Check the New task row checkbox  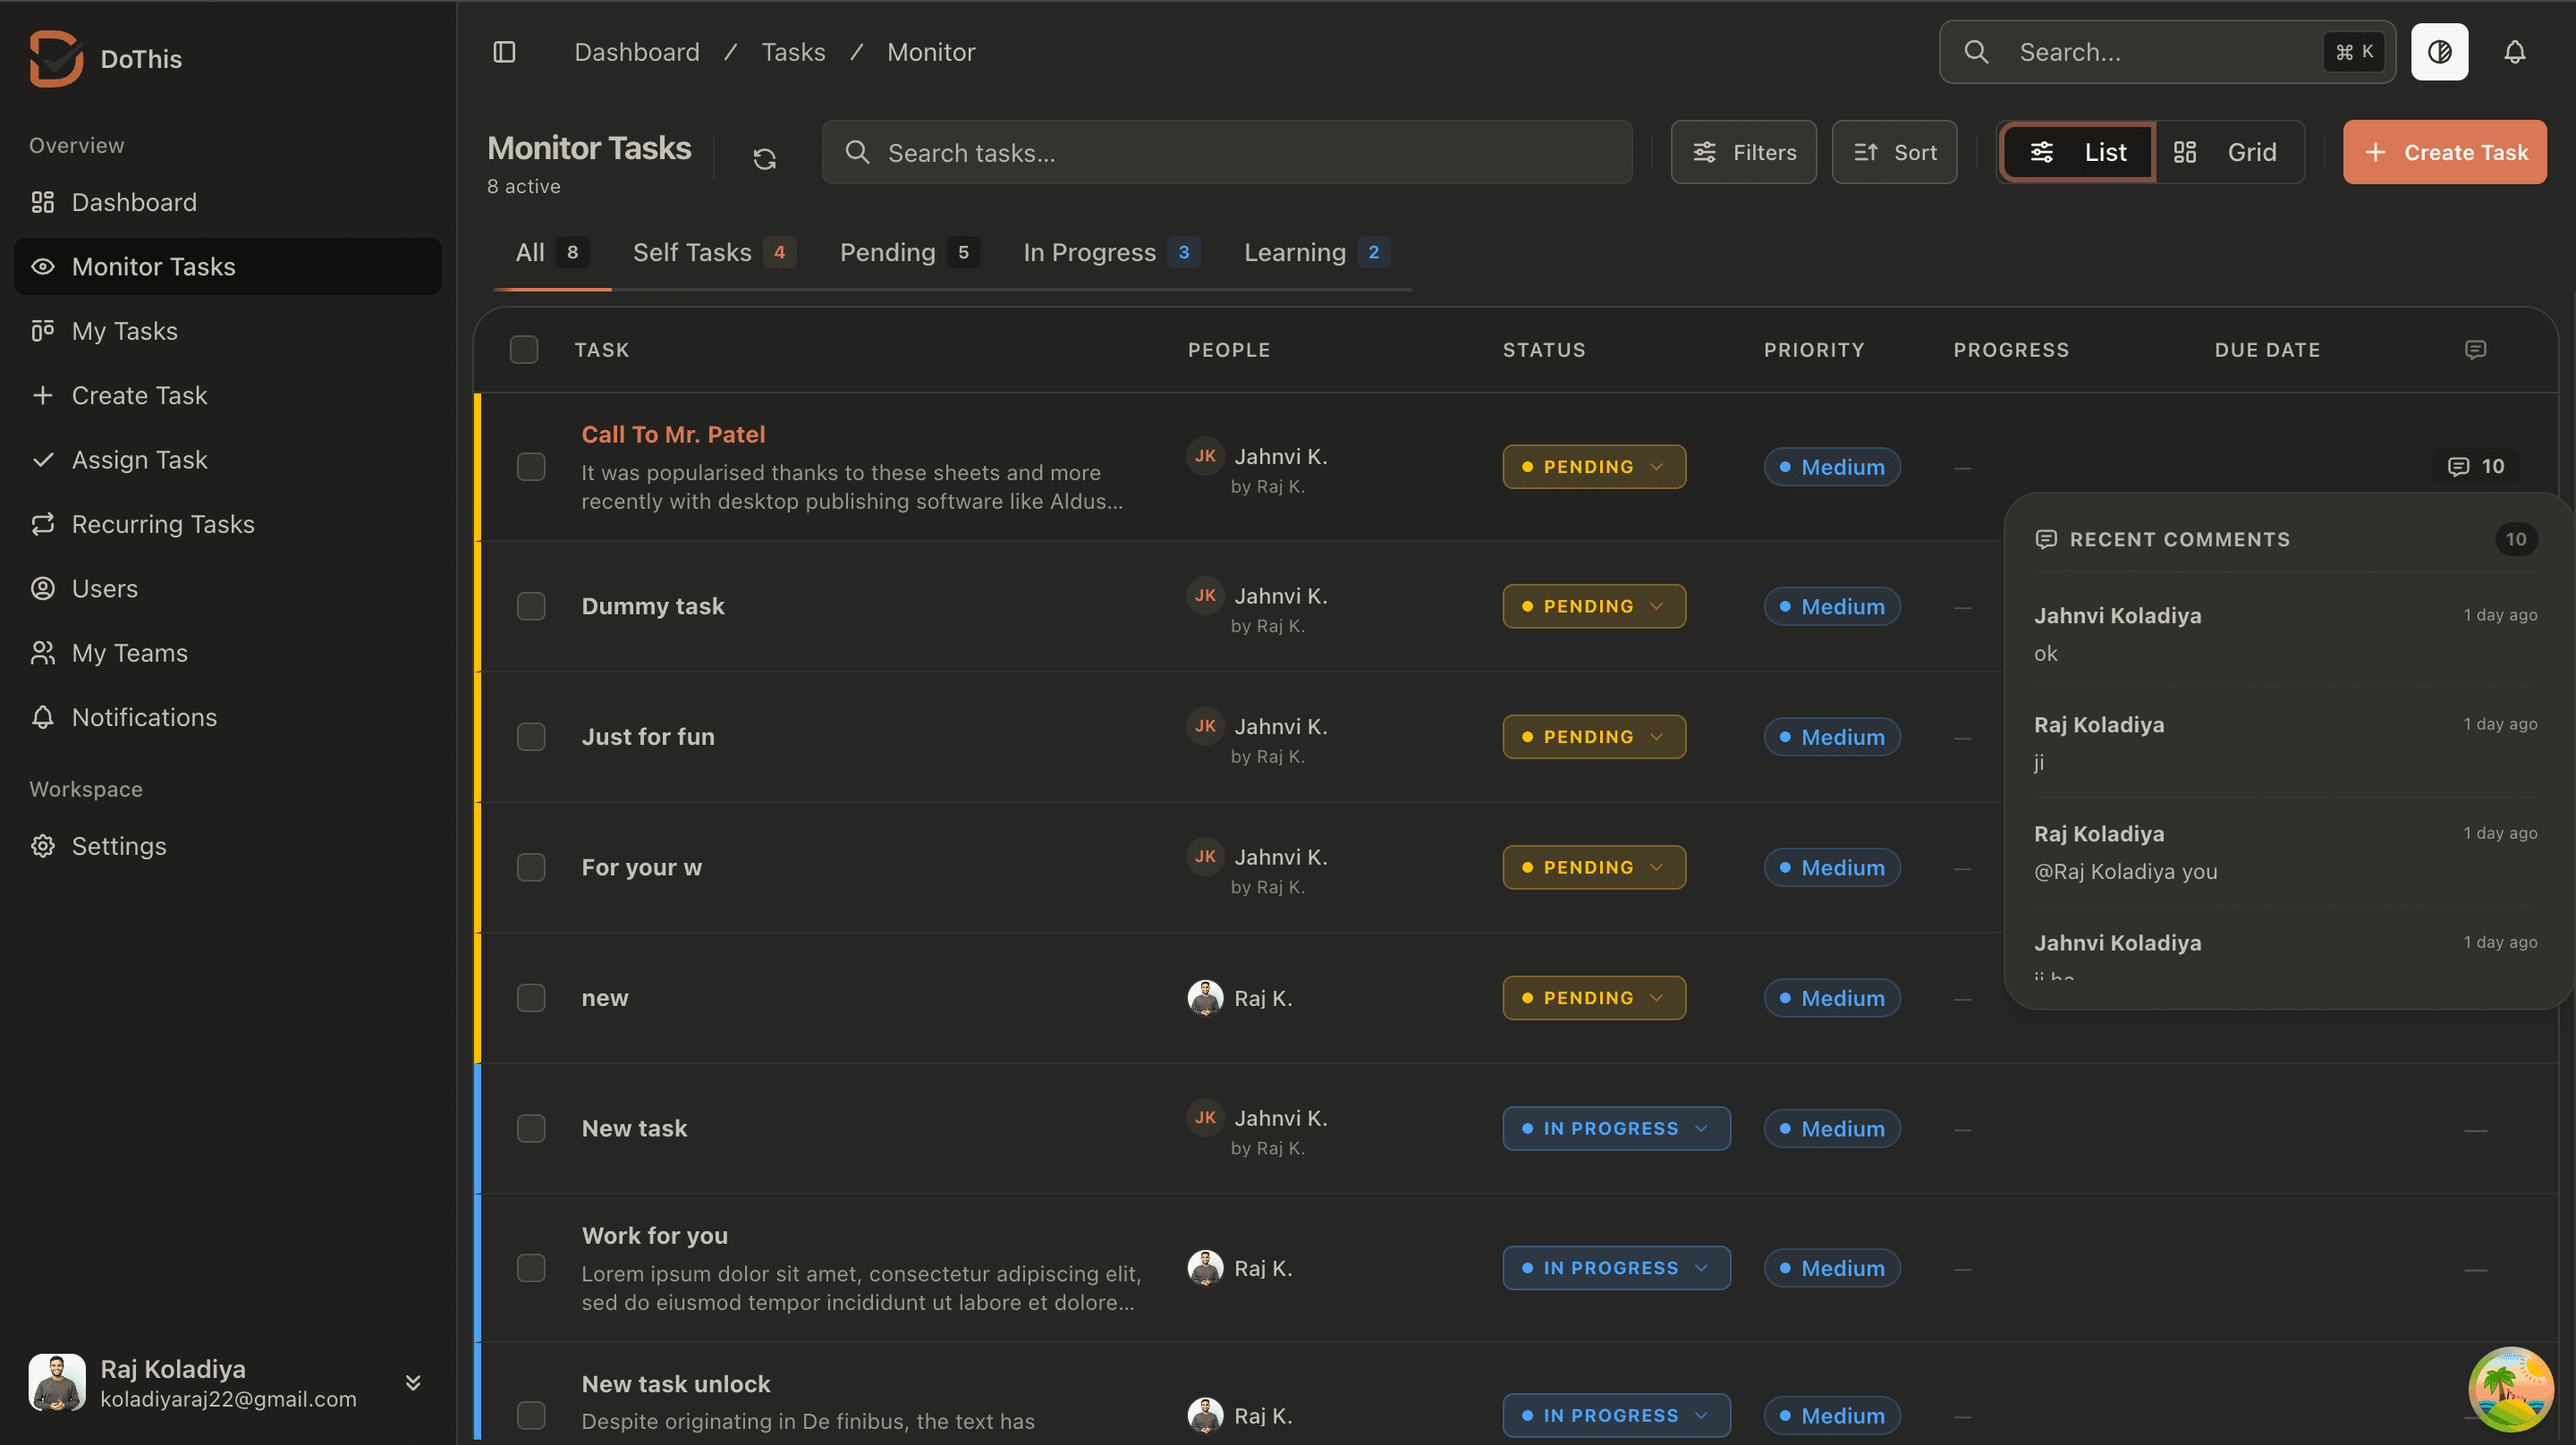531,1128
